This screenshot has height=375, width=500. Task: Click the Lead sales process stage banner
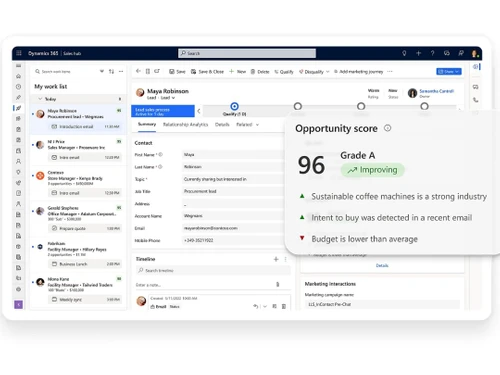[163, 111]
